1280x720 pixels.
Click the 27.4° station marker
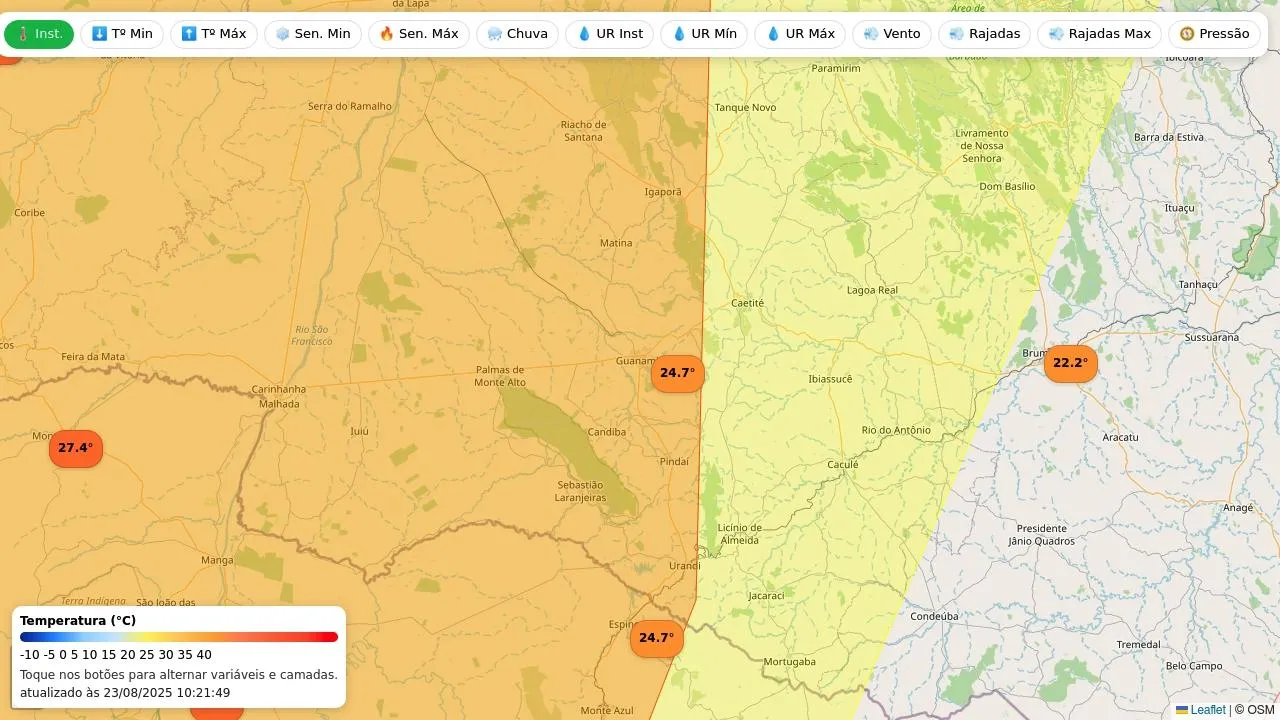coord(75,448)
